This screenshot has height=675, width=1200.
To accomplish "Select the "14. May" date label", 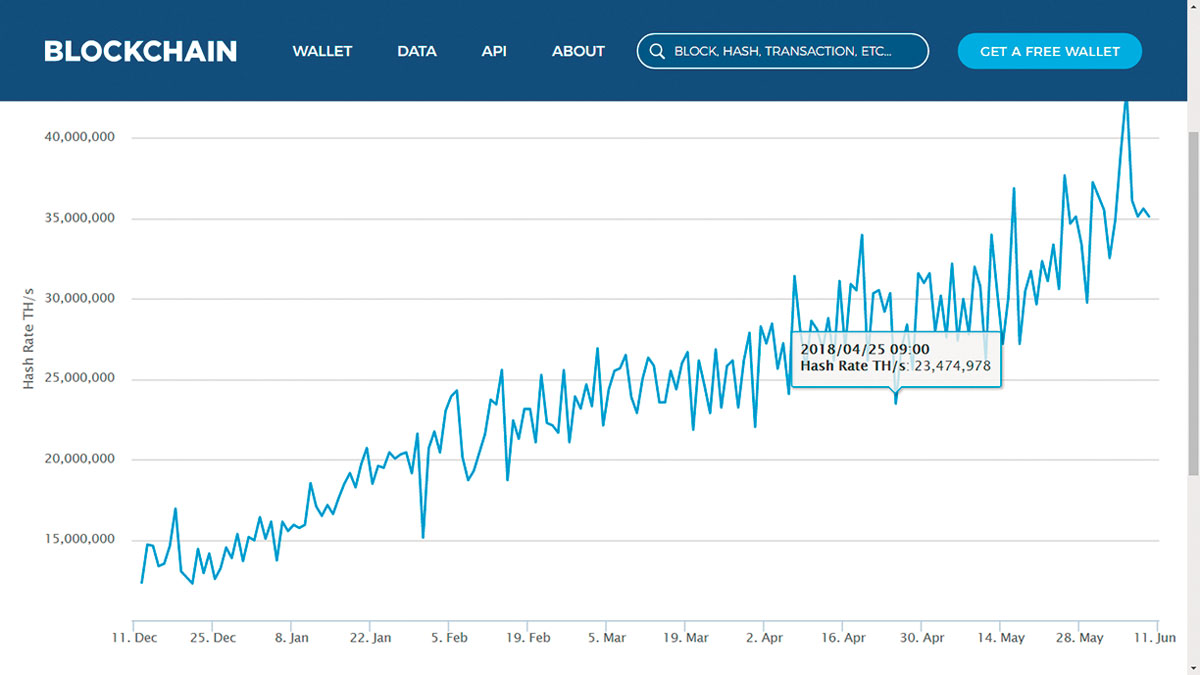I will point(1001,637).
